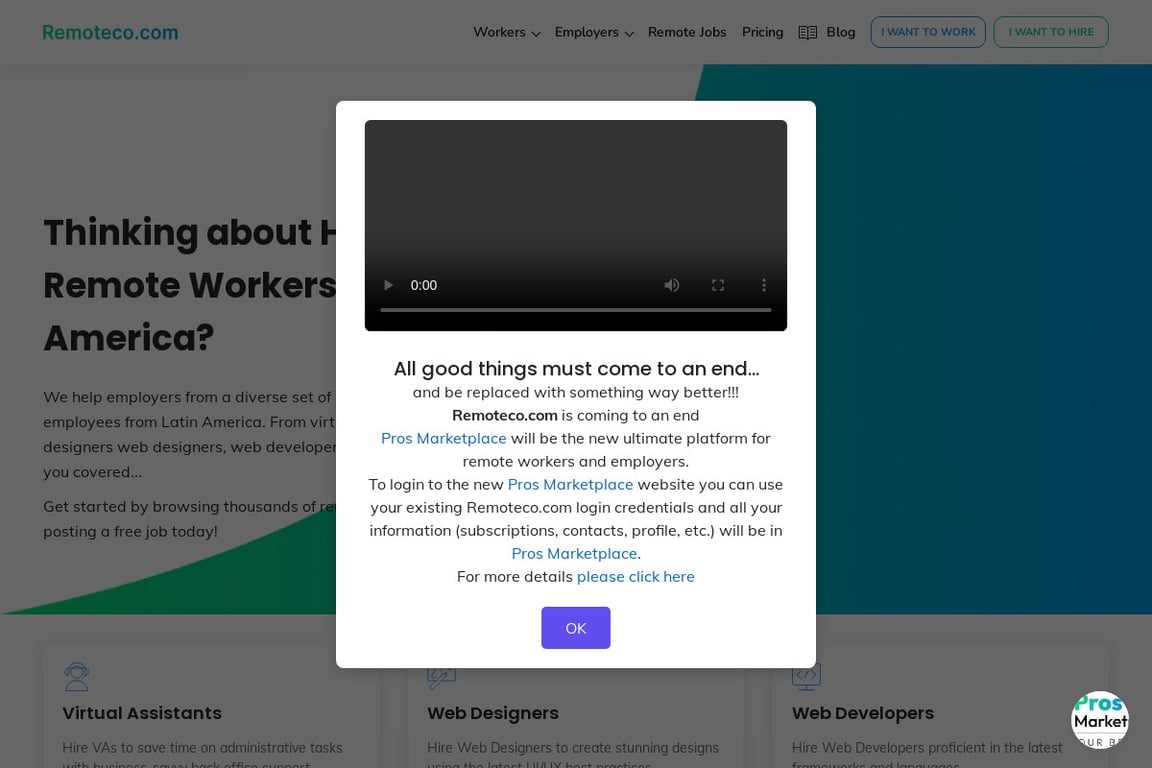Click the video time display 0:00
Viewport: 1152px width, 768px height.
click(x=423, y=285)
